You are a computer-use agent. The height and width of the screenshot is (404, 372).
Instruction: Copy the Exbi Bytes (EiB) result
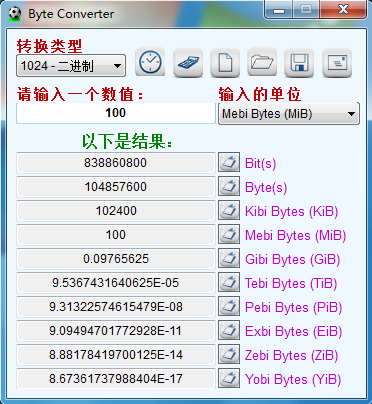tap(229, 330)
